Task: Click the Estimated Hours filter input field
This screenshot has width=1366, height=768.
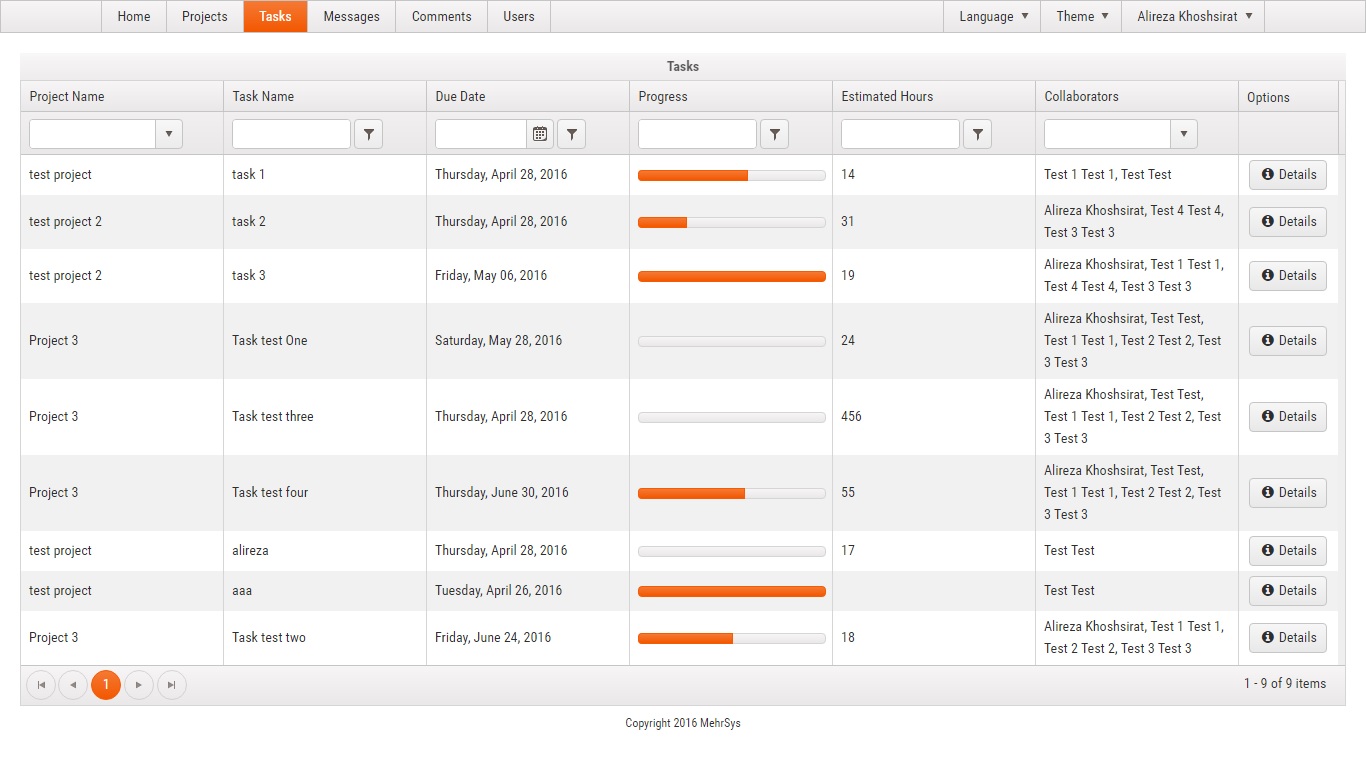Action: click(x=900, y=134)
